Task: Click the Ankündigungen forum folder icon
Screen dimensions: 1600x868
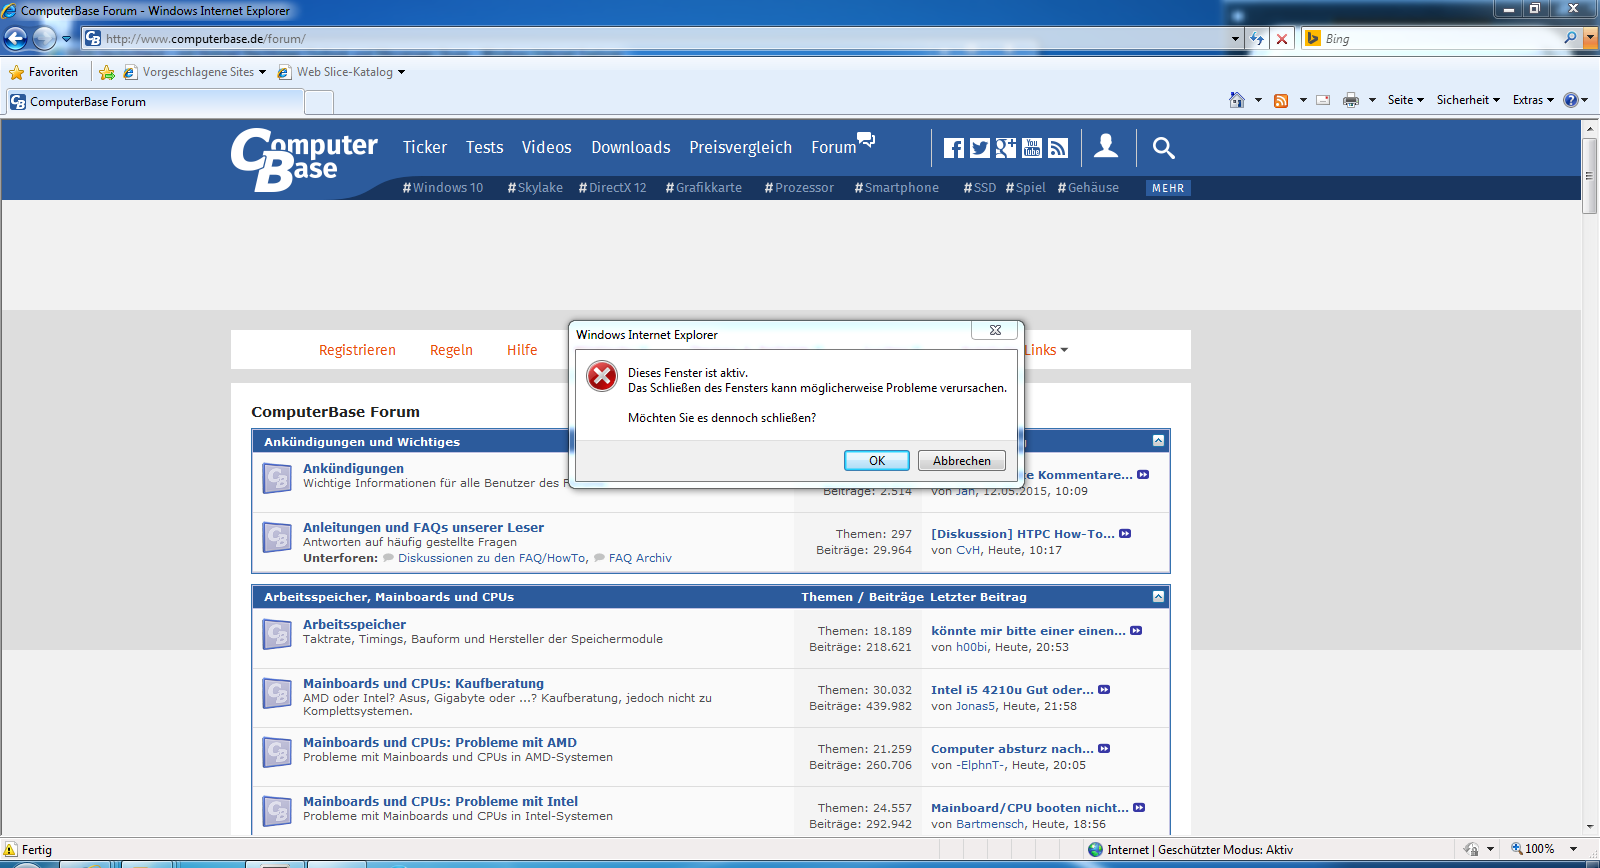Action: tap(277, 478)
